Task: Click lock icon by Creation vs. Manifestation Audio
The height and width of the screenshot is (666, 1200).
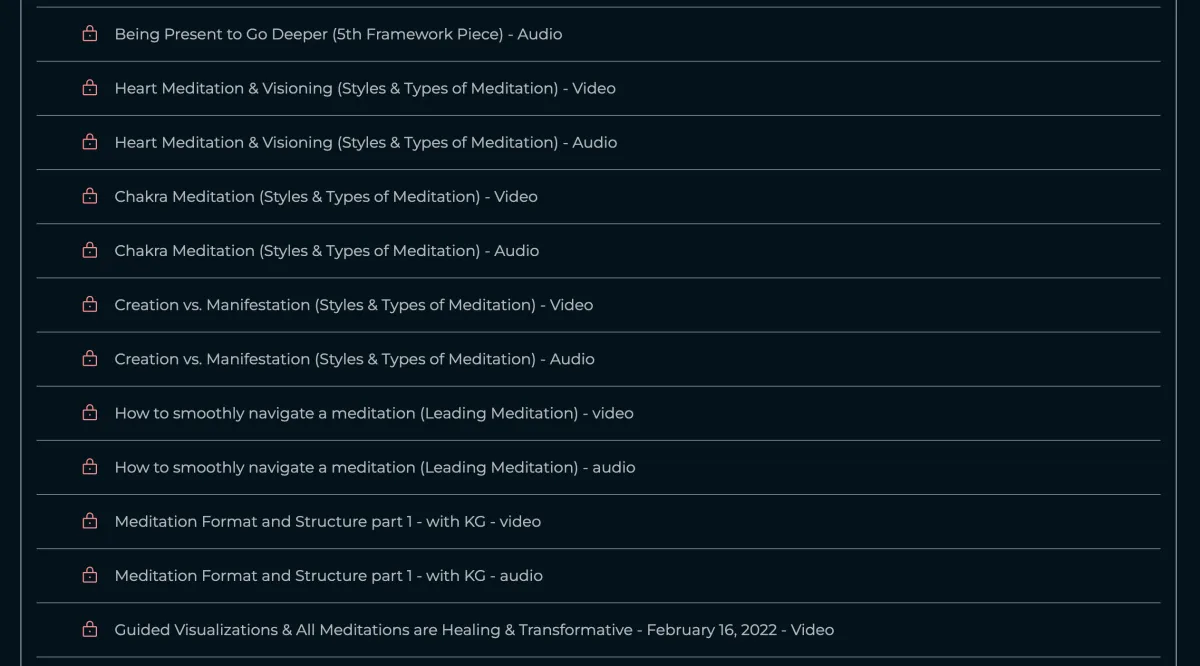Action: point(90,358)
